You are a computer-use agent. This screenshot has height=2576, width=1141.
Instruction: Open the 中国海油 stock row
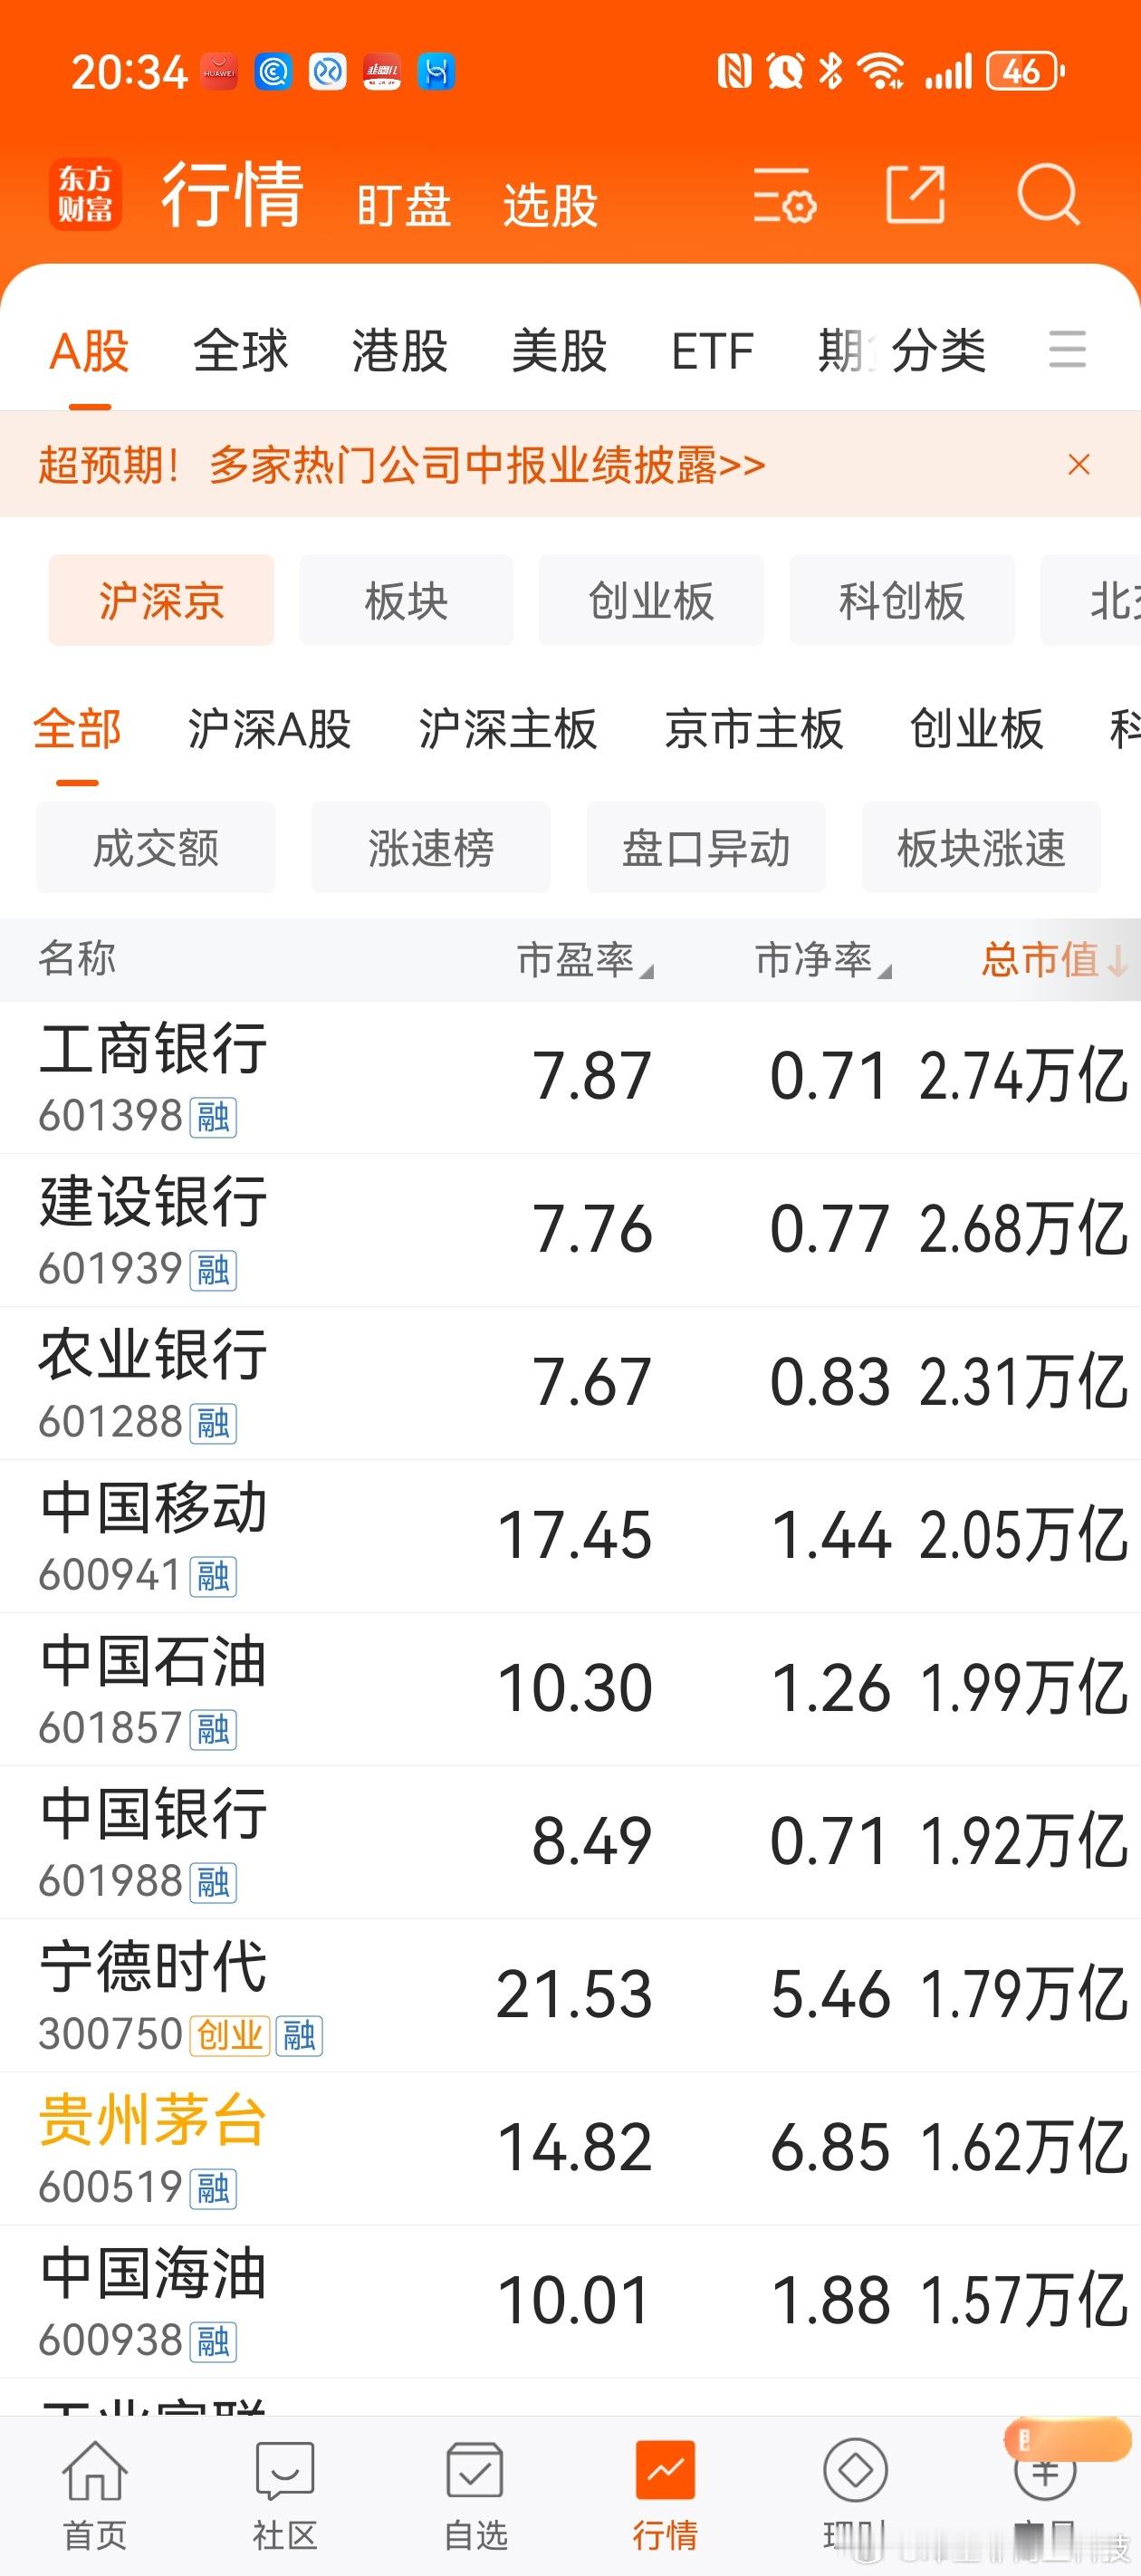(x=570, y=2301)
